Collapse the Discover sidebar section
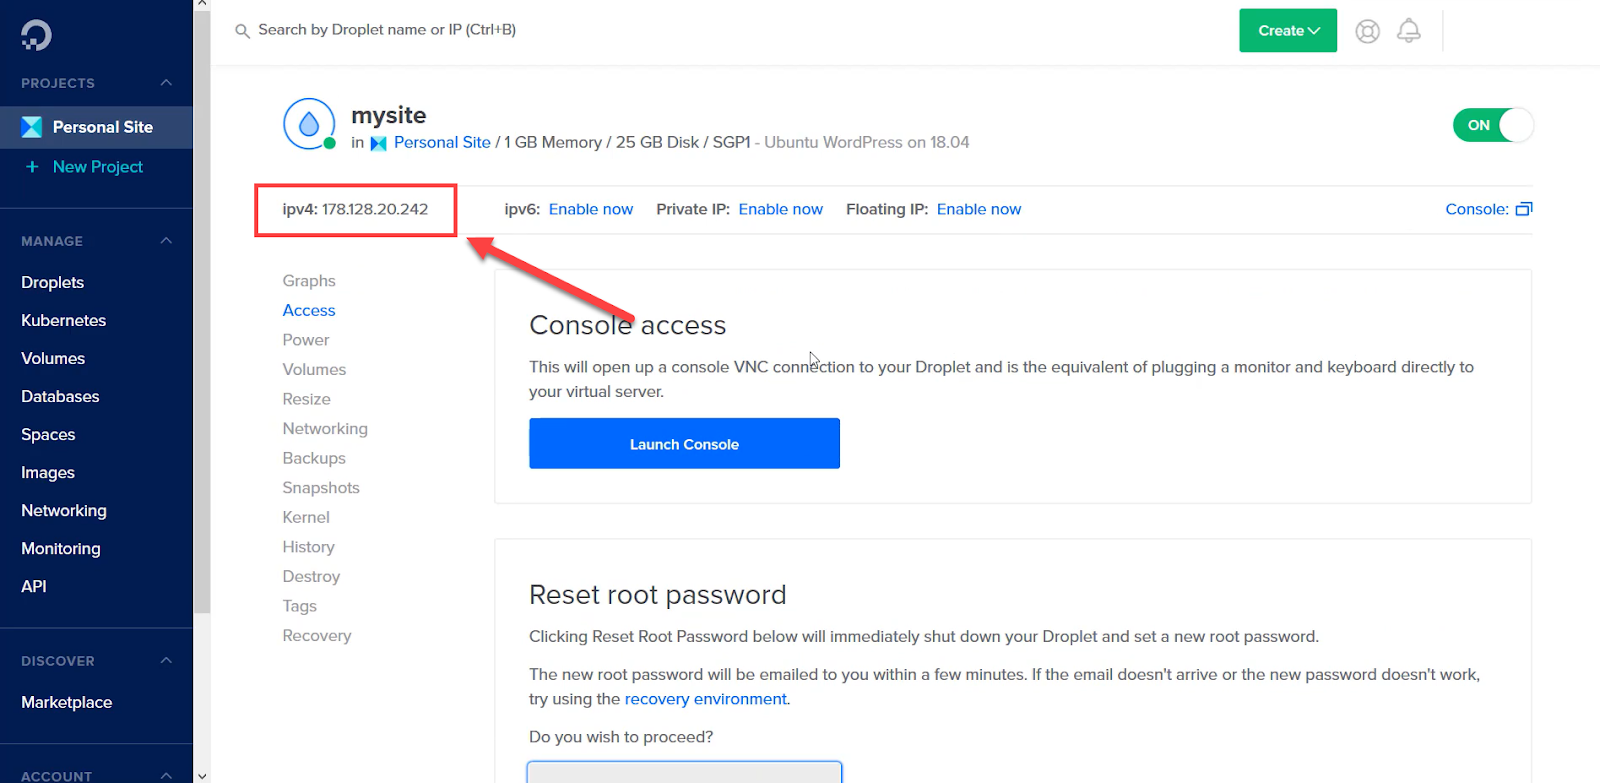This screenshot has height=783, width=1600. [x=166, y=661]
